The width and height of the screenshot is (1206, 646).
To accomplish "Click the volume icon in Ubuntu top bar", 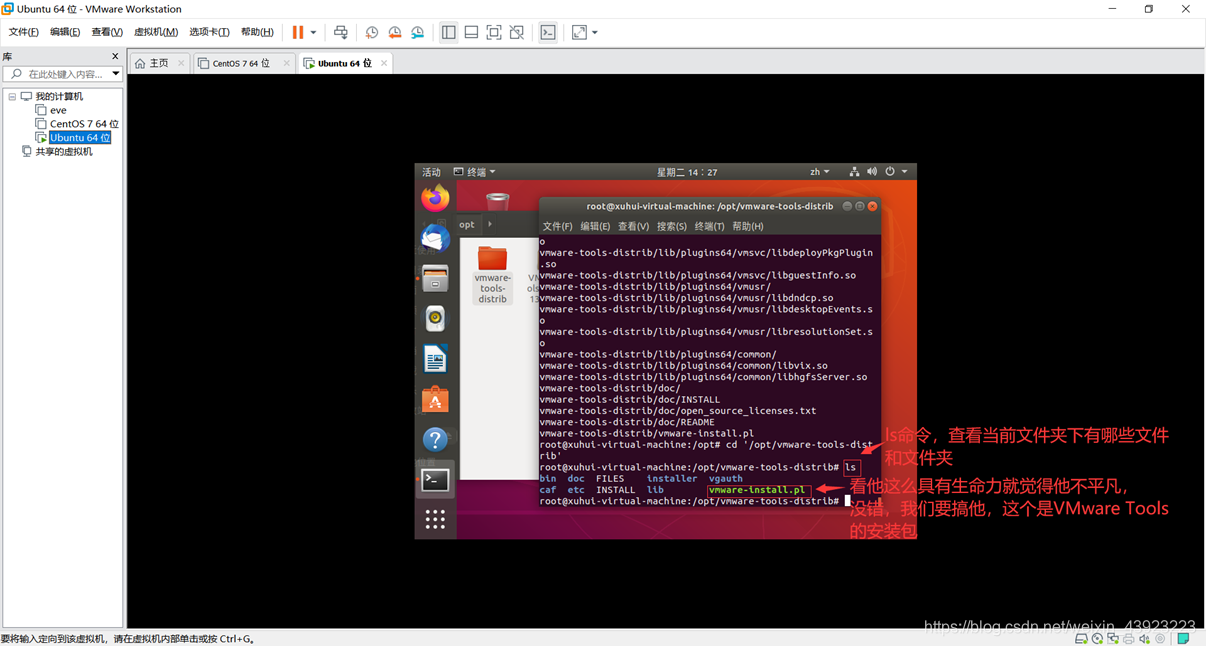I will [871, 172].
